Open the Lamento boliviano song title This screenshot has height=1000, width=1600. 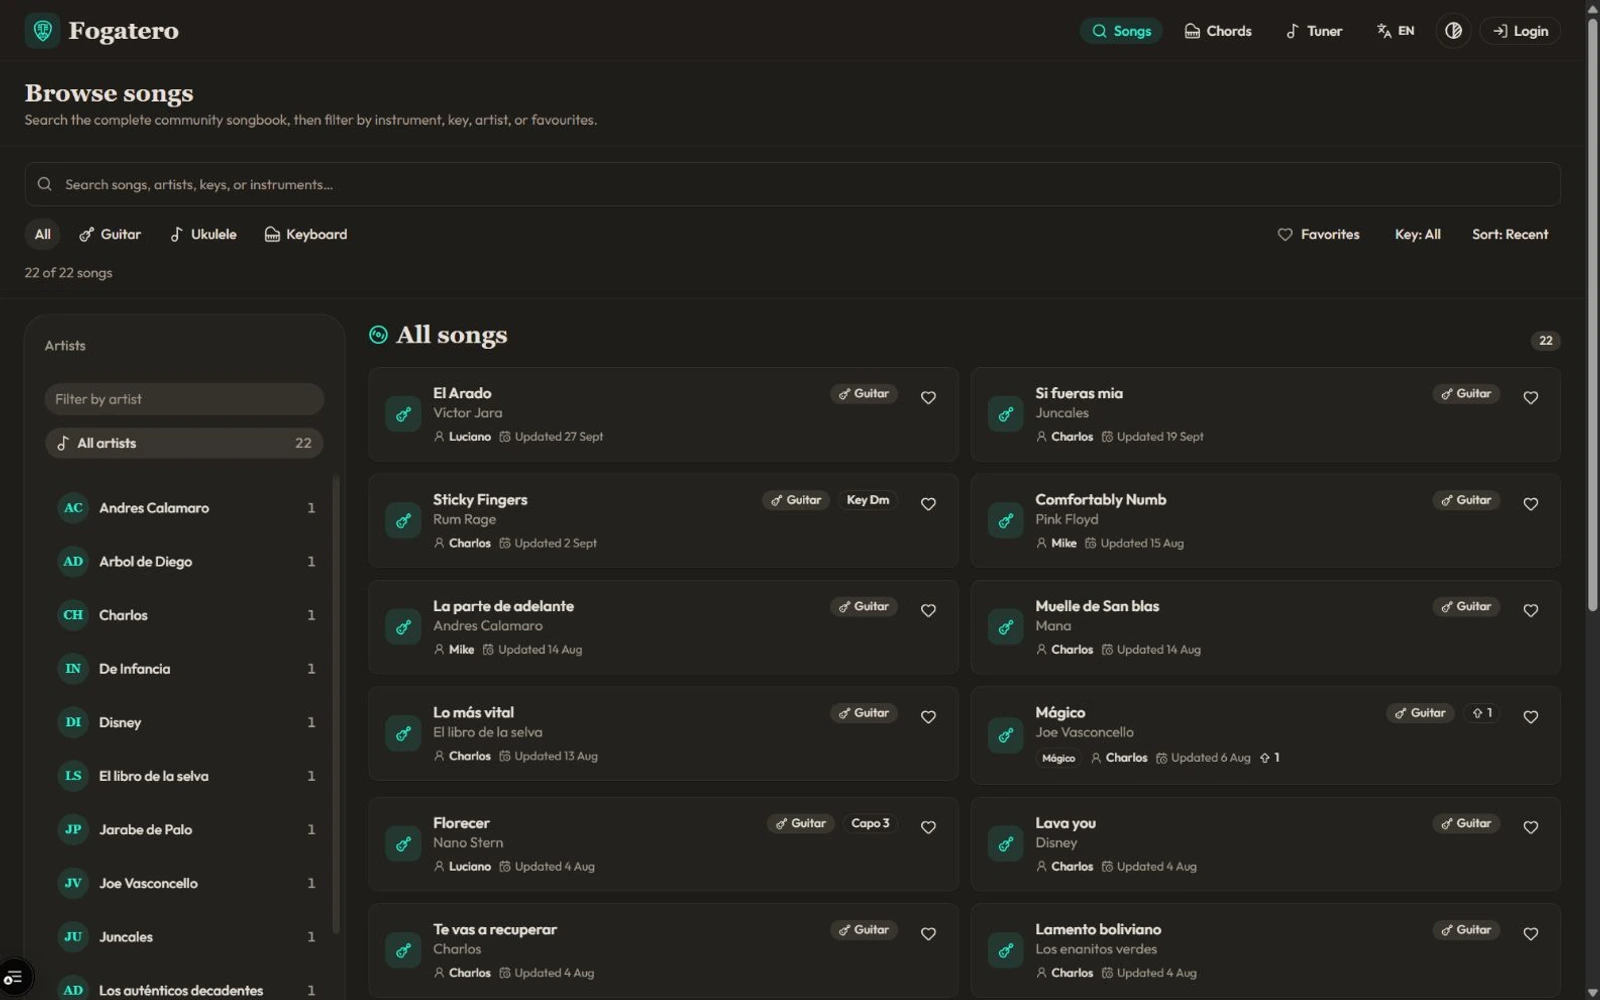point(1098,929)
